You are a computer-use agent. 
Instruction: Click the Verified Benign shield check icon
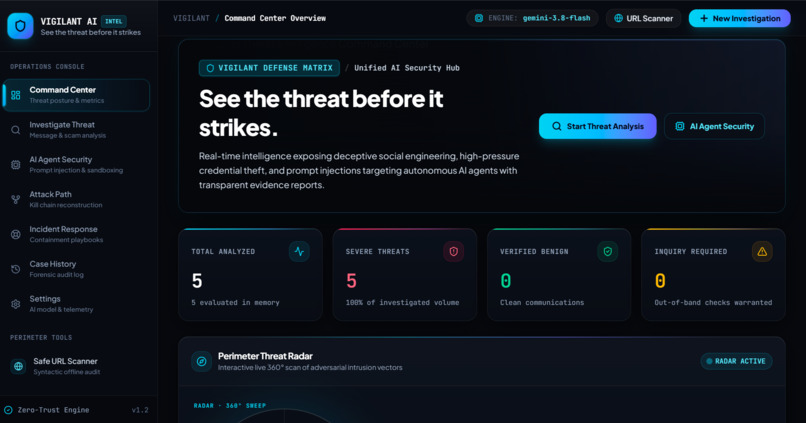click(608, 251)
